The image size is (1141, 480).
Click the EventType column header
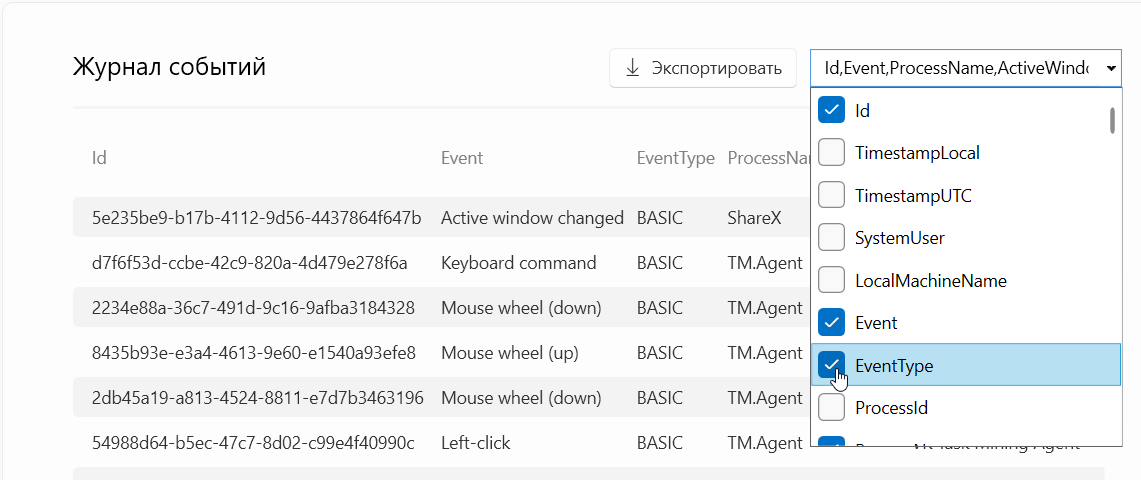click(x=675, y=158)
